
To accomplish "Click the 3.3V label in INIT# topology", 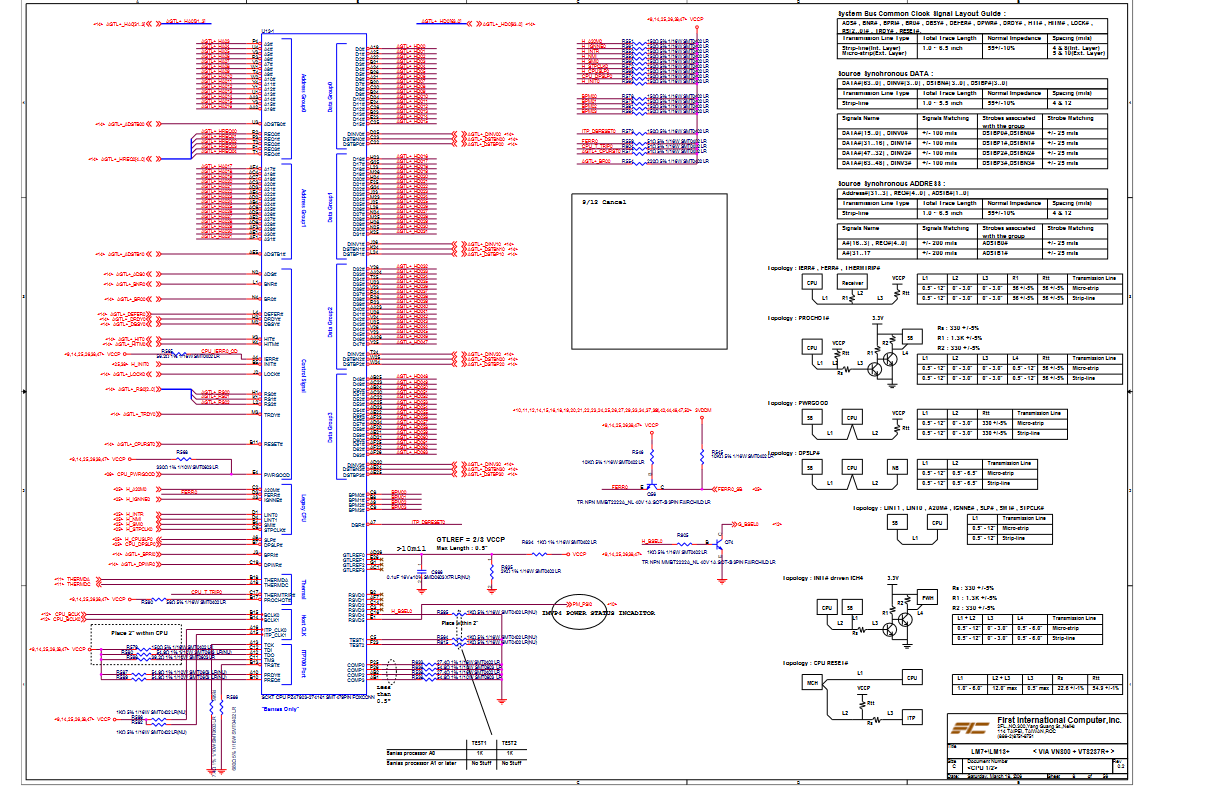I will click(x=893, y=577).
